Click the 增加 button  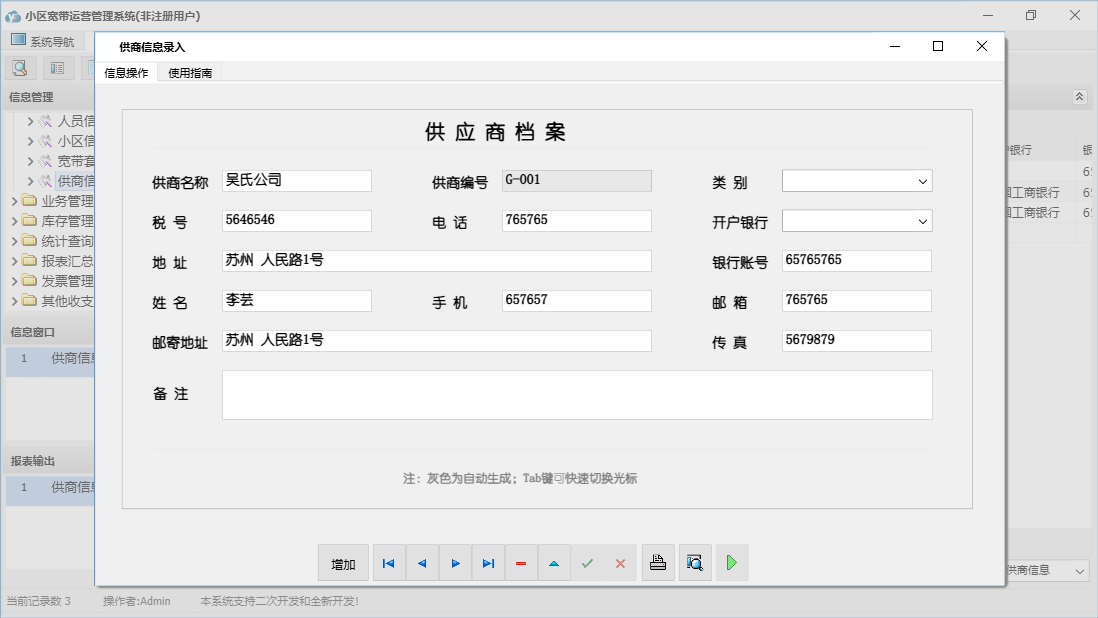[343, 564]
